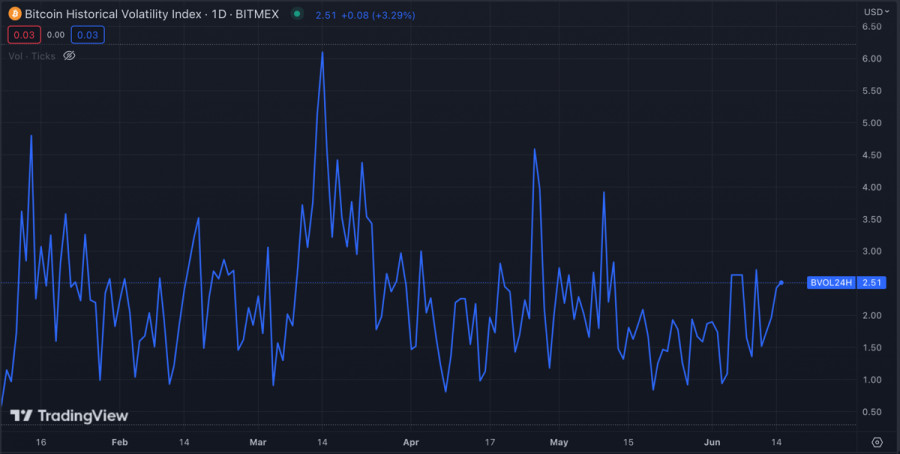The height and width of the screenshot is (454, 900).
Task: Toggle Vol Ticks indicator visibility eye
Action: (x=69, y=56)
